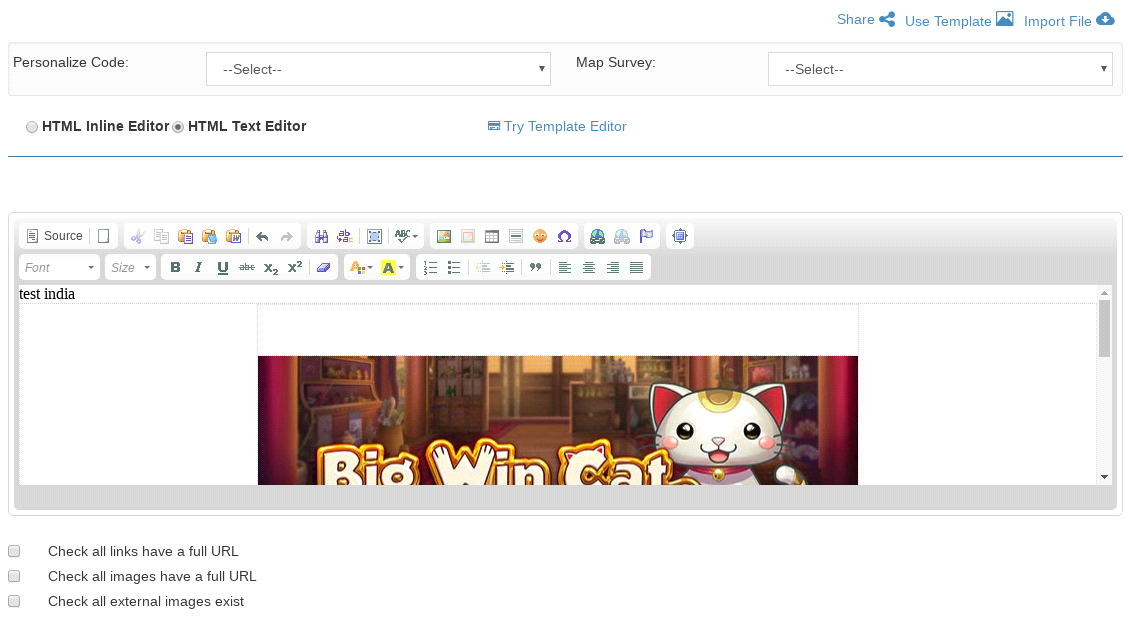Enable Check all links have a full URL
The height and width of the screenshot is (634, 1129).
click(14, 551)
